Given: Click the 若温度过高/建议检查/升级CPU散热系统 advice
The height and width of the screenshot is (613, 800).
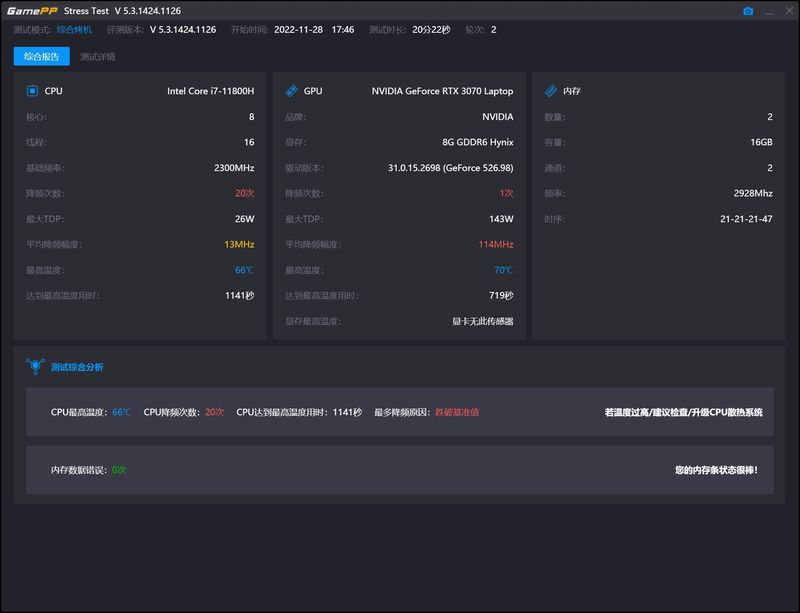Looking at the screenshot, I should tap(684, 412).
